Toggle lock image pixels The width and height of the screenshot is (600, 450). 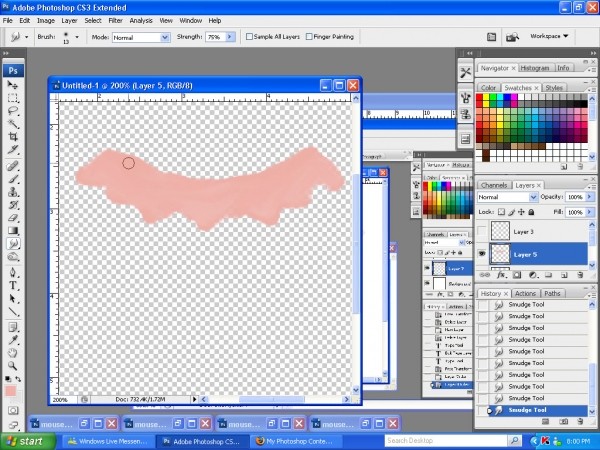[512, 212]
